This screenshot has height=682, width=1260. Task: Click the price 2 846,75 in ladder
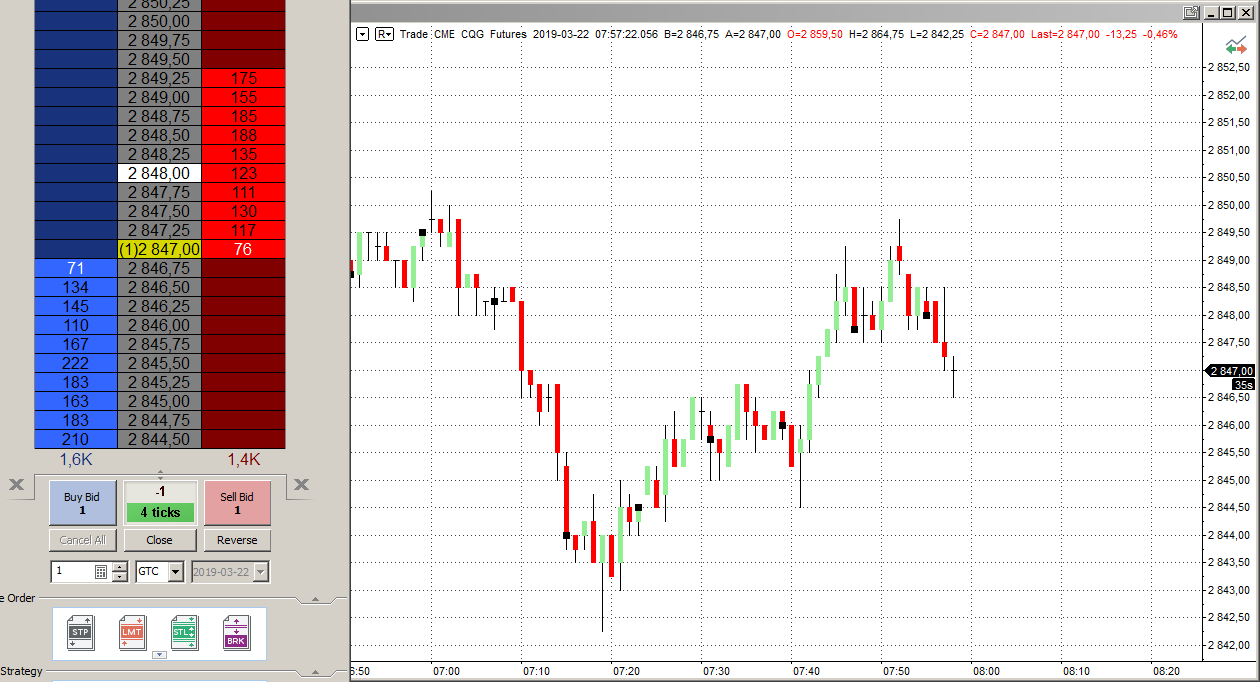(x=159, y=268)
